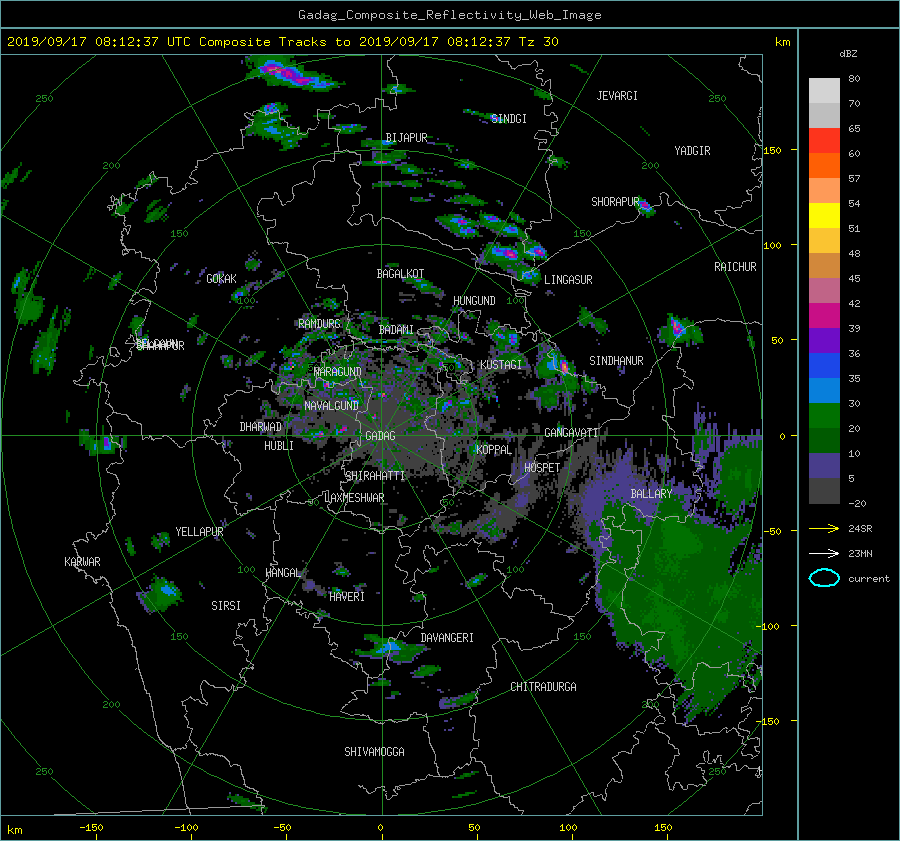Click the KARWAR city label
The height and width of the screenshot is (841, 900).
(x=82, y=562)
